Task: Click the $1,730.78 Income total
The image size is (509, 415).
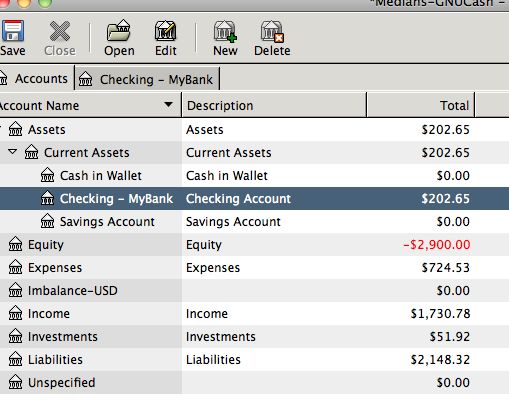Action: coord(440,314)
